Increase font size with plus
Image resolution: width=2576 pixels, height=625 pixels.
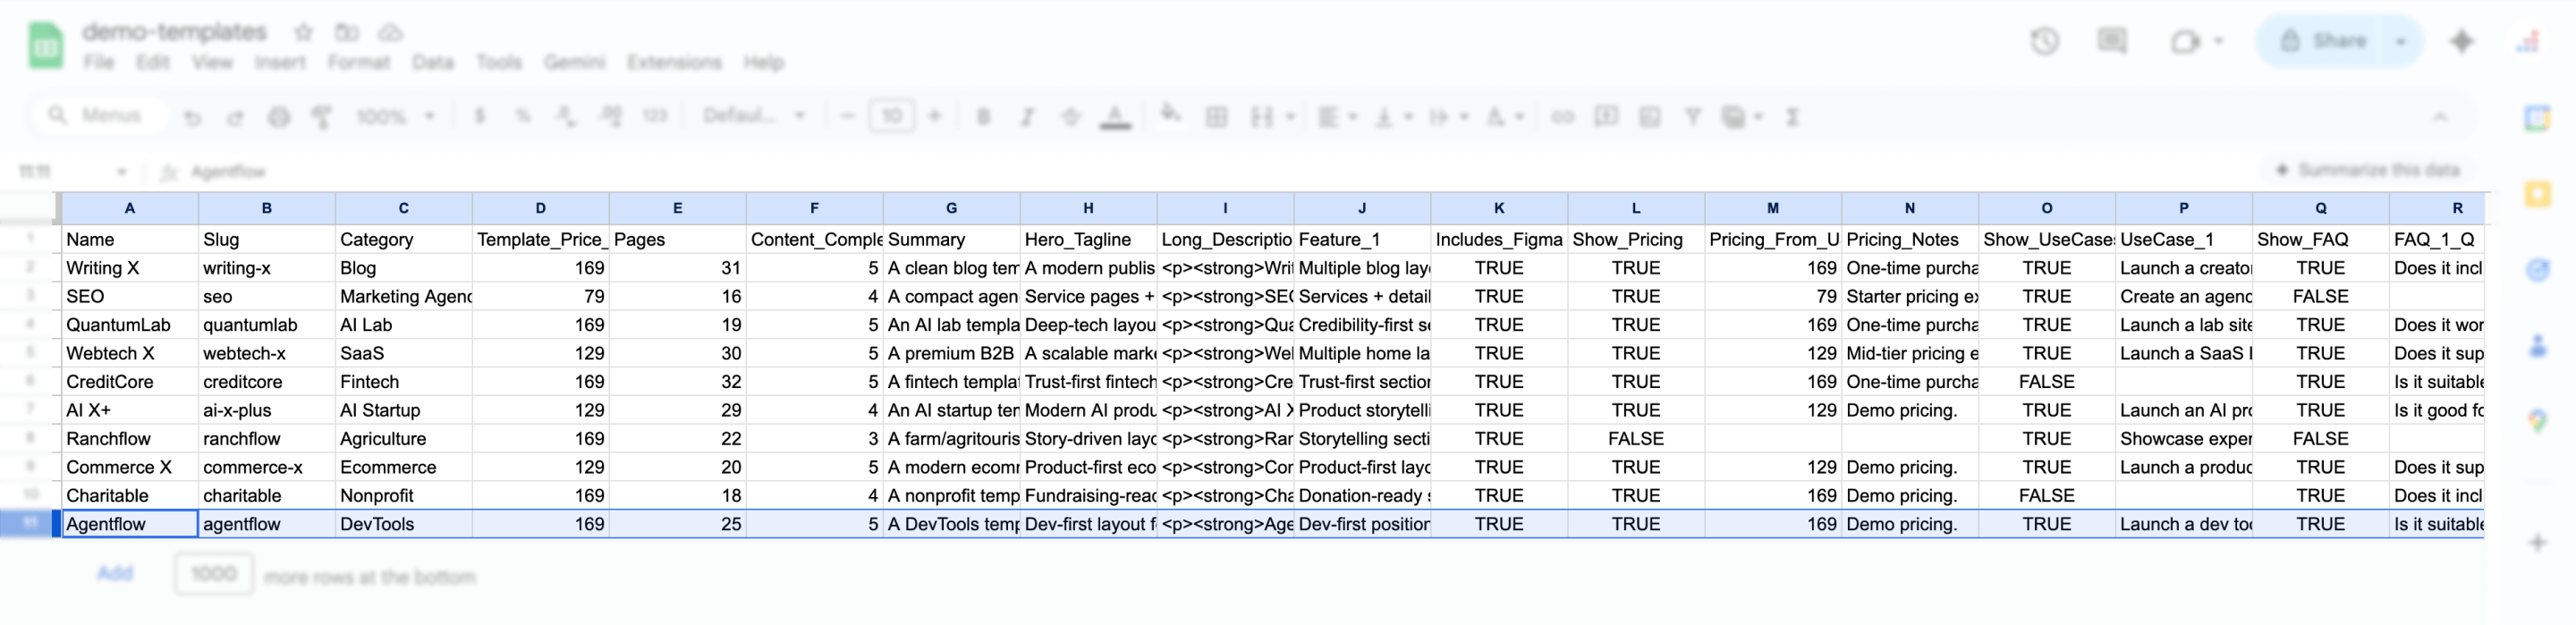coord(935,116)
